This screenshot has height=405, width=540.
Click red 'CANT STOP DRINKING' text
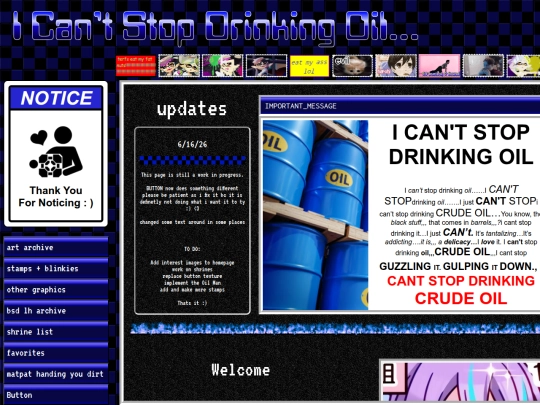[461, 281]
